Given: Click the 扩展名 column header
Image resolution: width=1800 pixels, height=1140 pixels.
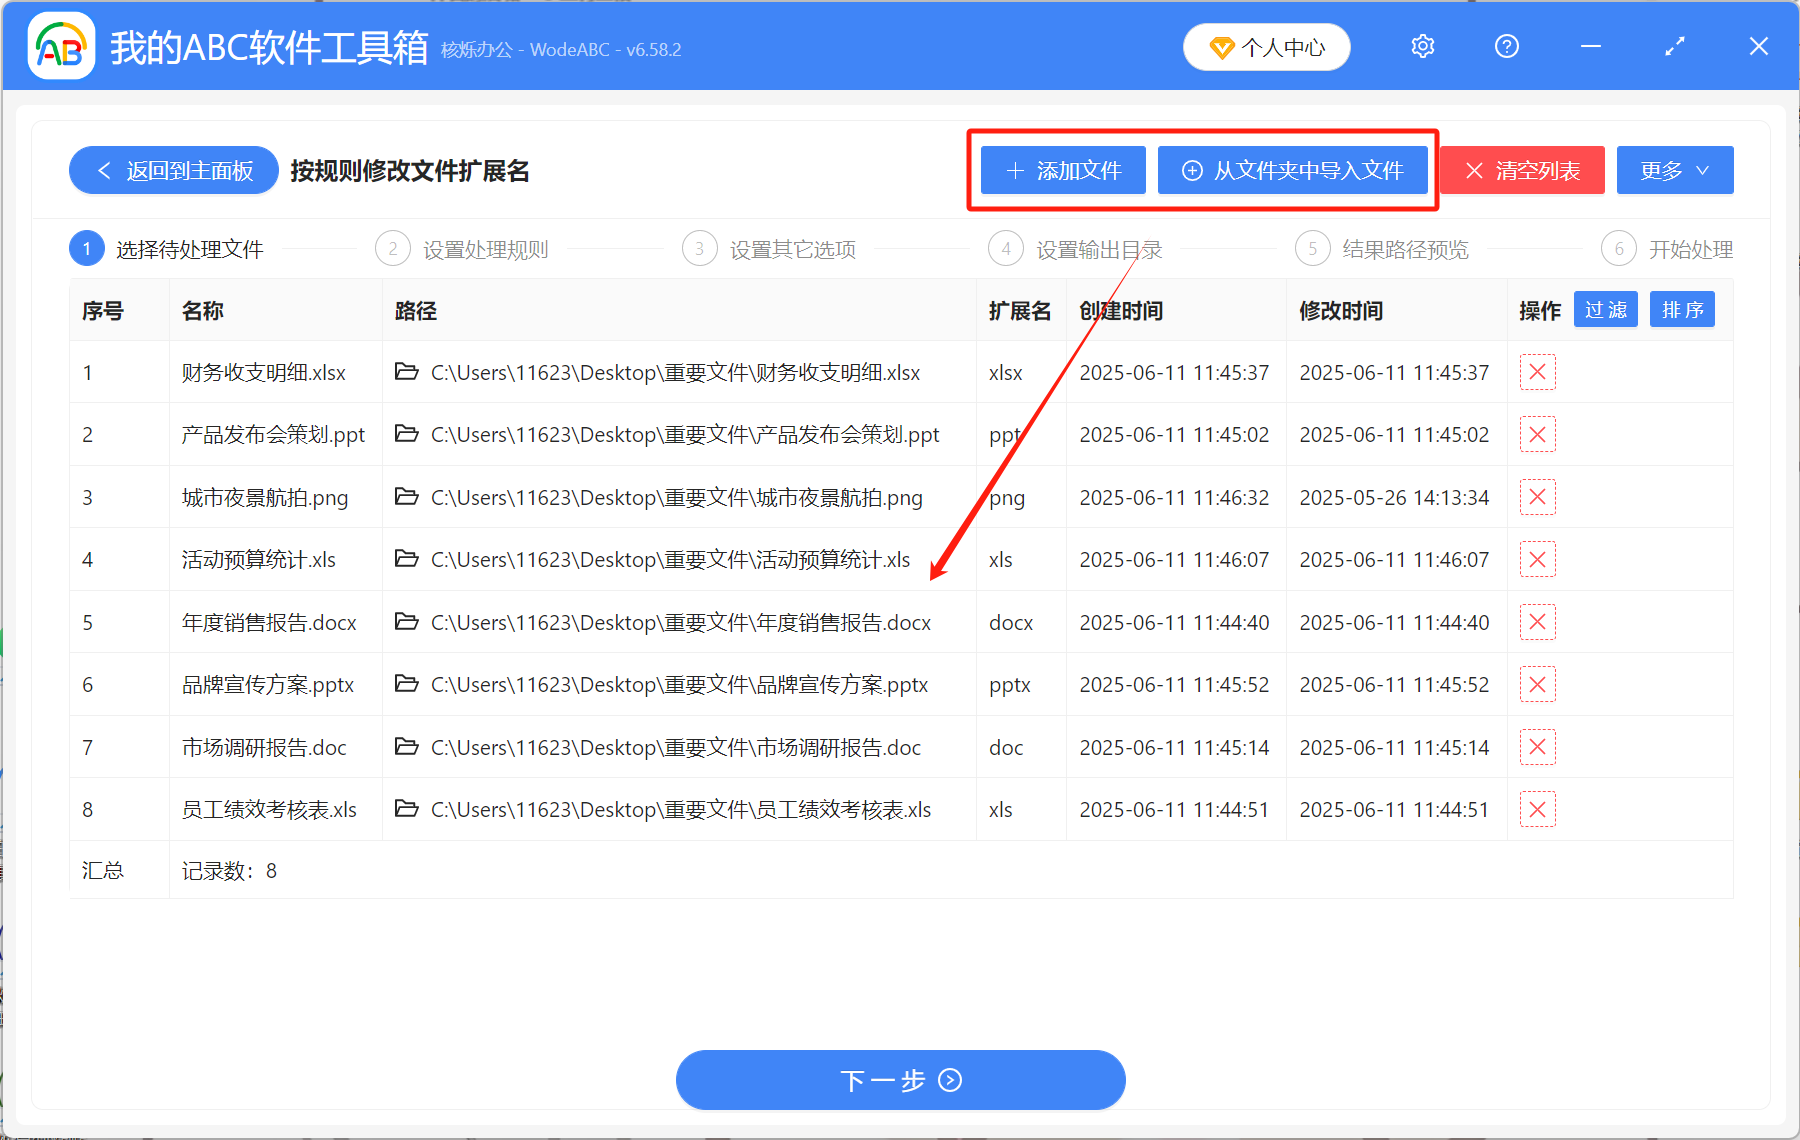Looking at the screenshot, I should tap(1020, 311).
